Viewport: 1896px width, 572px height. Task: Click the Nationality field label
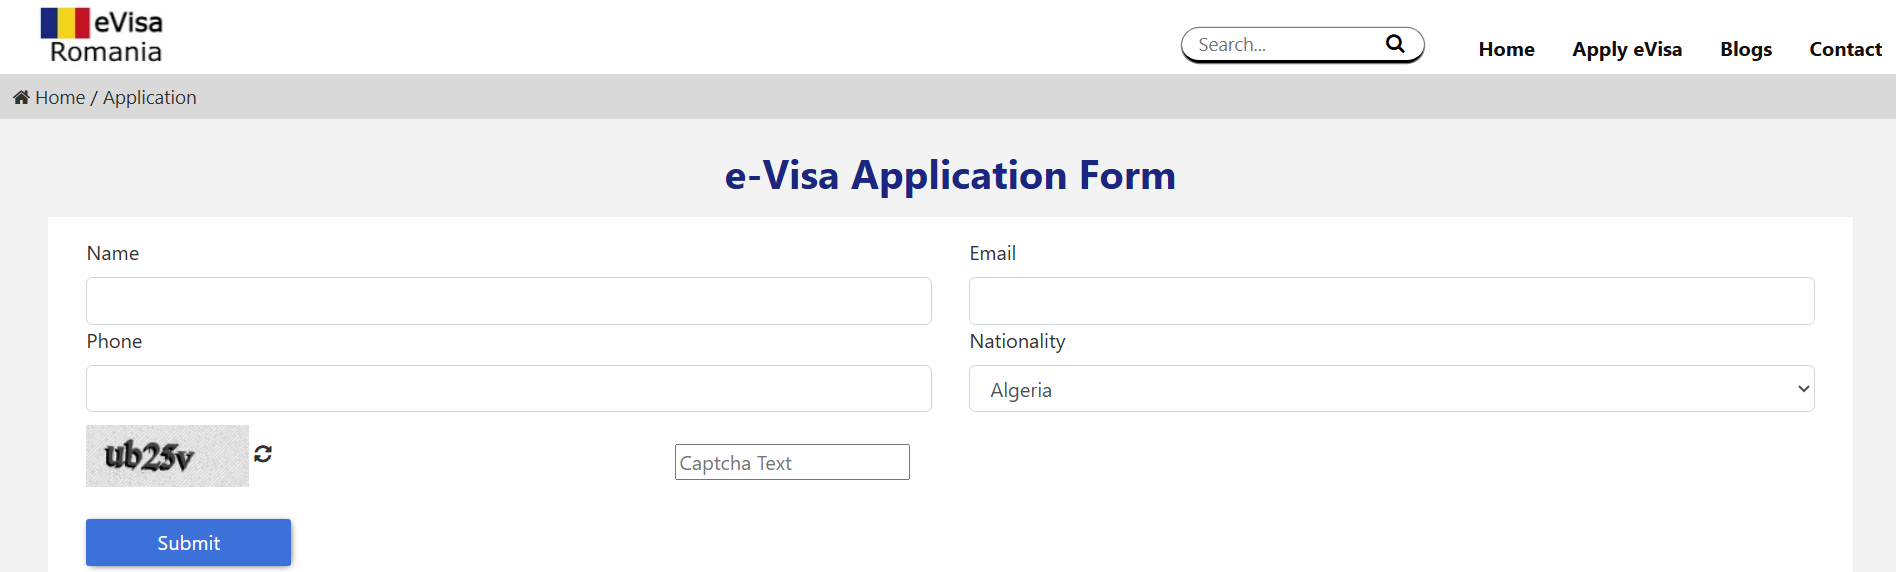[x=1017, y=341]
